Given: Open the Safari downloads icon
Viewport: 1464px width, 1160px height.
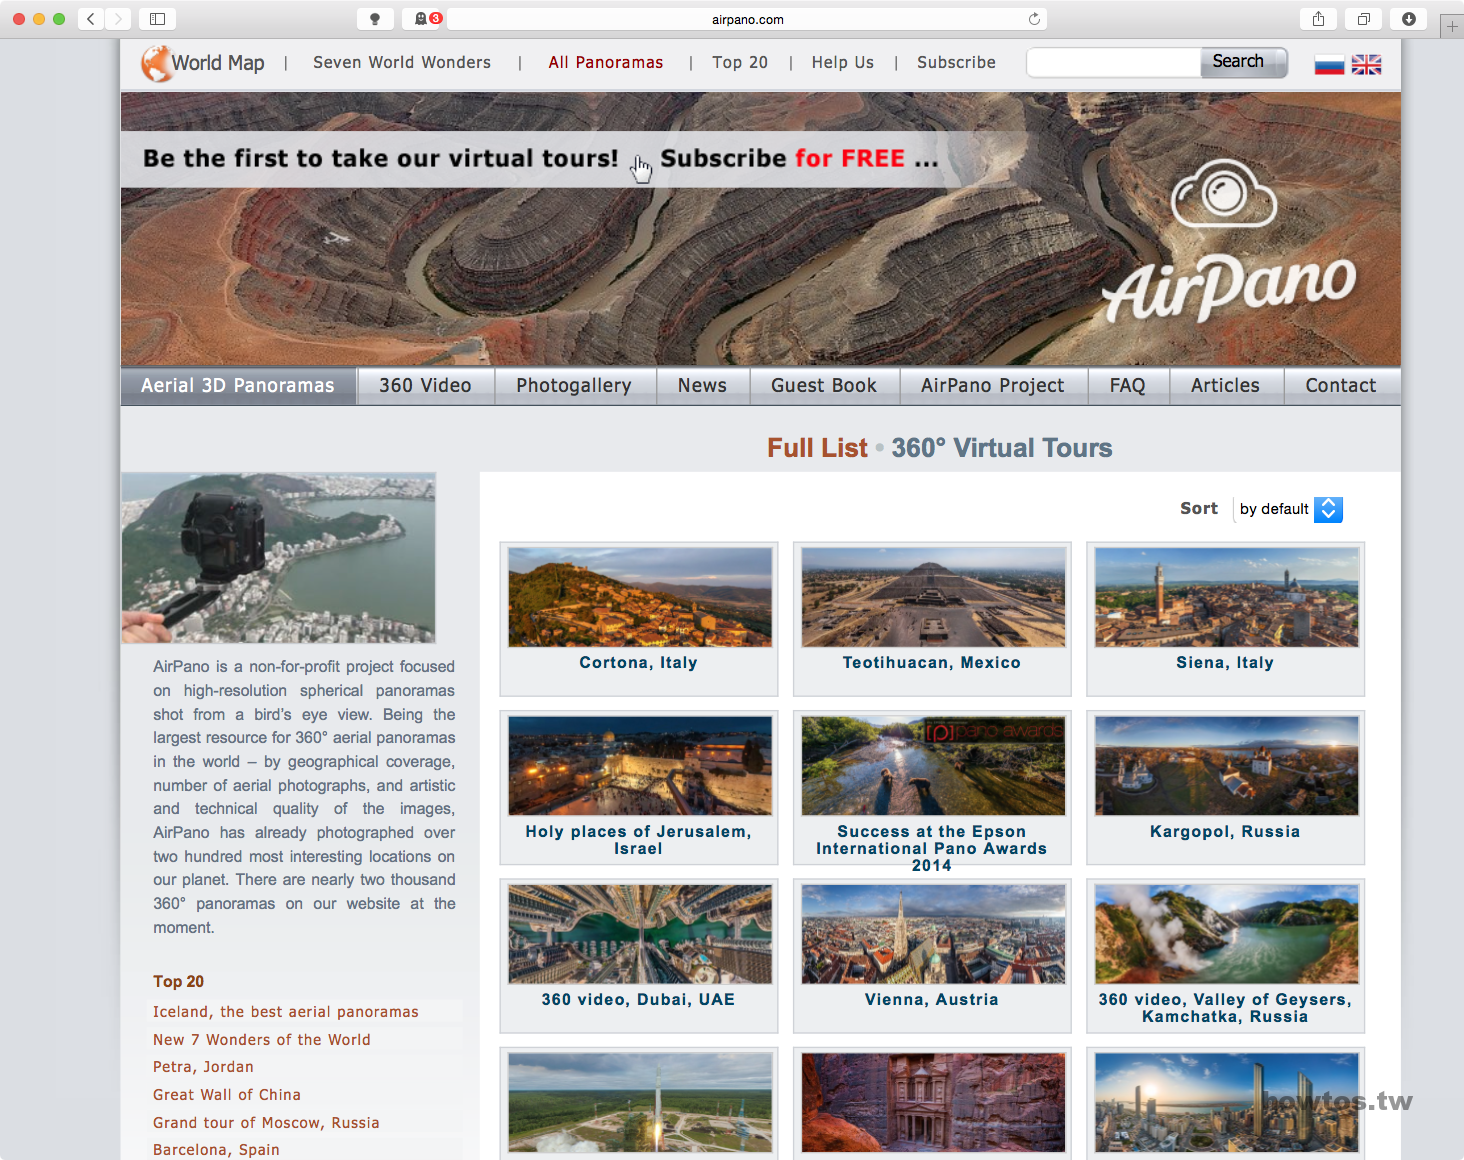Looking at the screenshot, I should click(x=1408, y=19).
